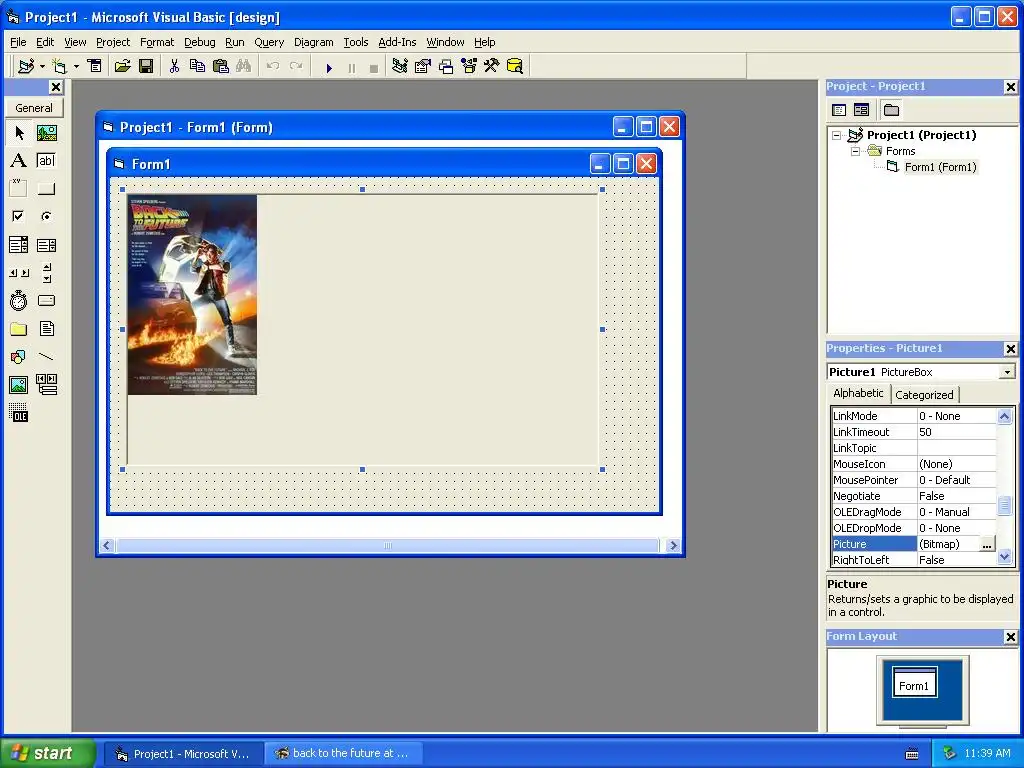The width and height of the screenshot is (1024, 768).
Task: Select the Data control tool
Action: (46, 385)
